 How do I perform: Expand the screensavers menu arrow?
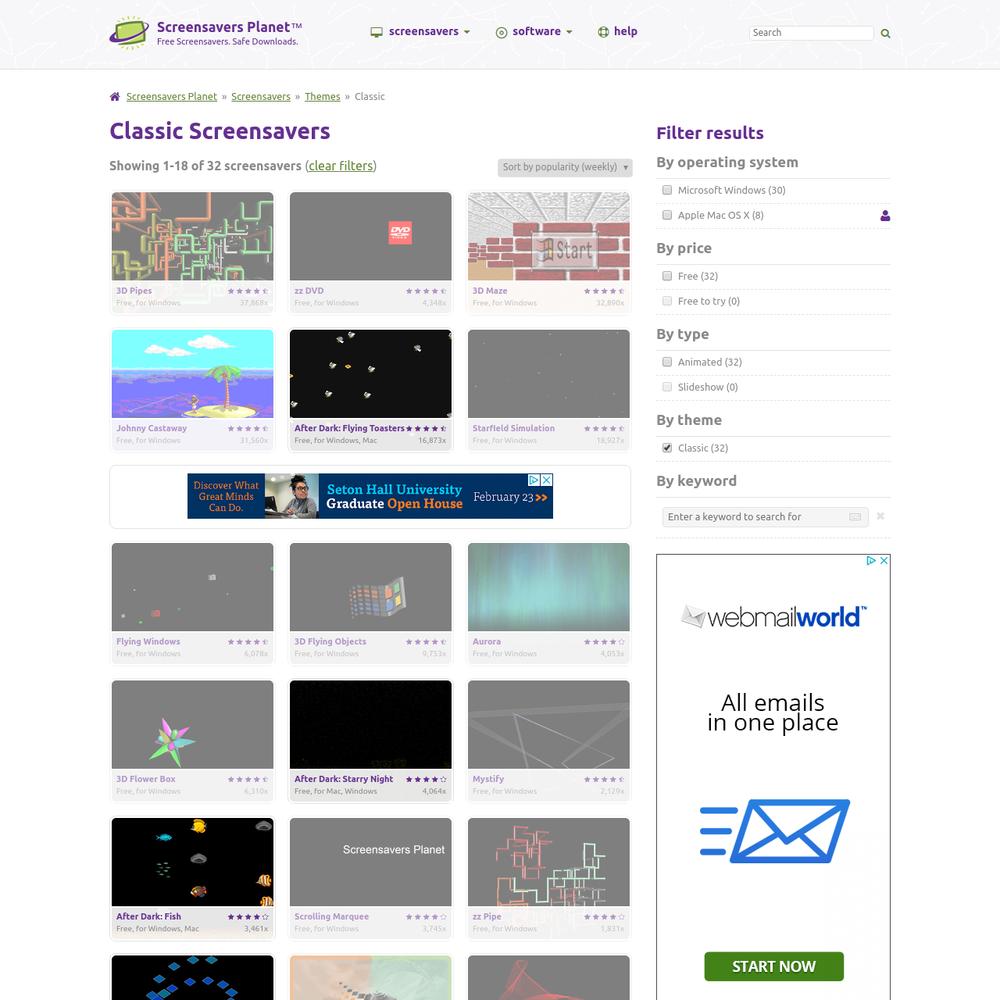pos(467,32)
